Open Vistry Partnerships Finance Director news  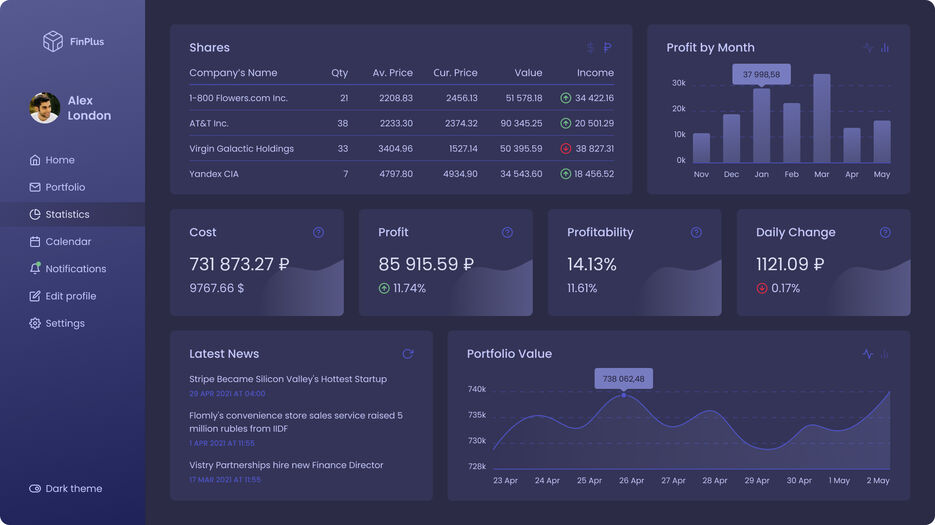tap(286, 465)
